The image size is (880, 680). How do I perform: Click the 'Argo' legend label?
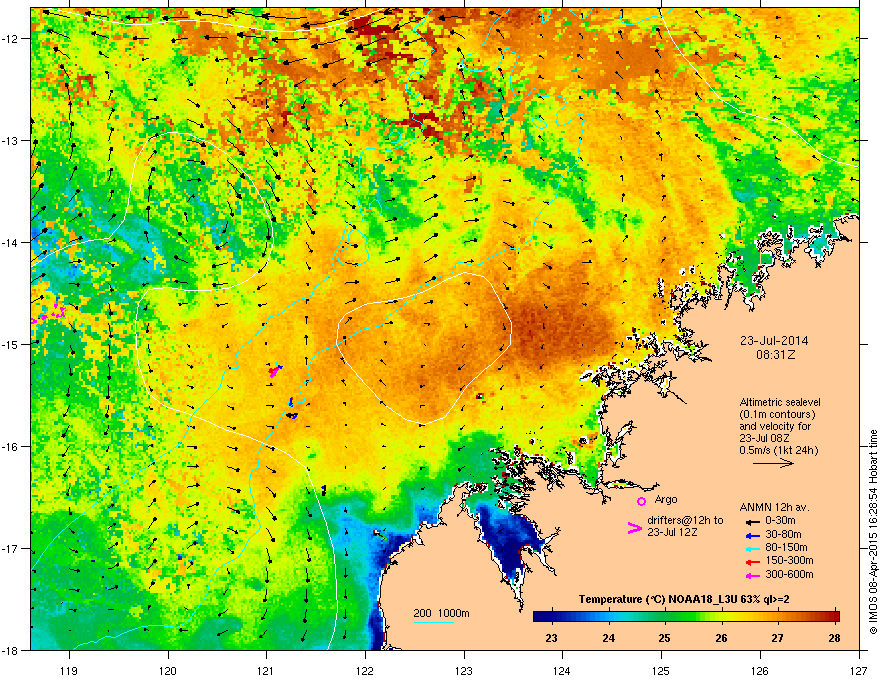tap(666, 499)
